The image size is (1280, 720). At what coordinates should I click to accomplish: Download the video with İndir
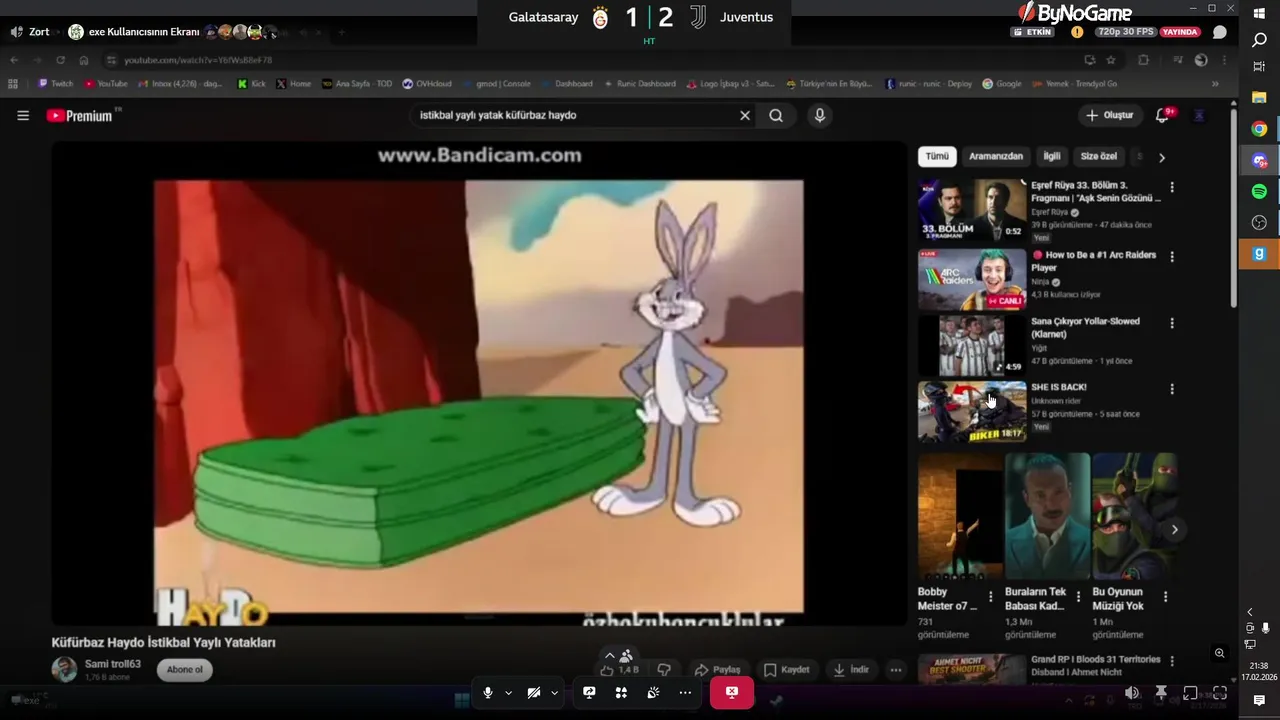(x=851, y=670)
